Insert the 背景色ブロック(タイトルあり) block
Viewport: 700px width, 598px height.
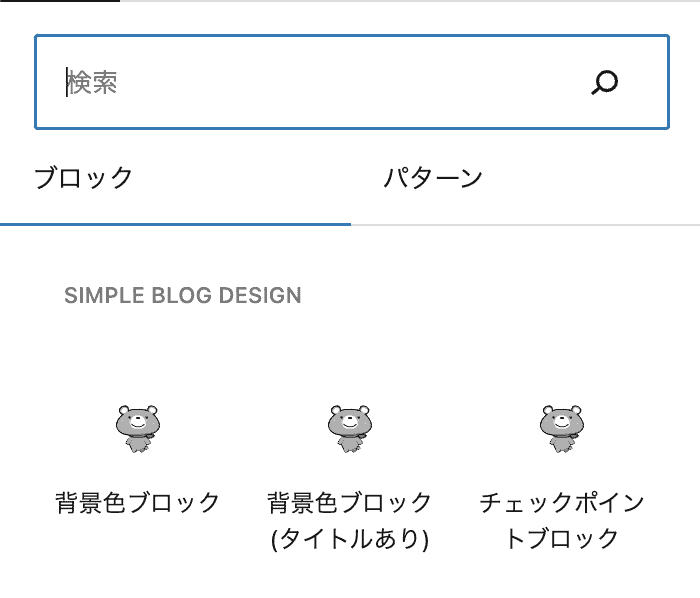tap(350, 471)
